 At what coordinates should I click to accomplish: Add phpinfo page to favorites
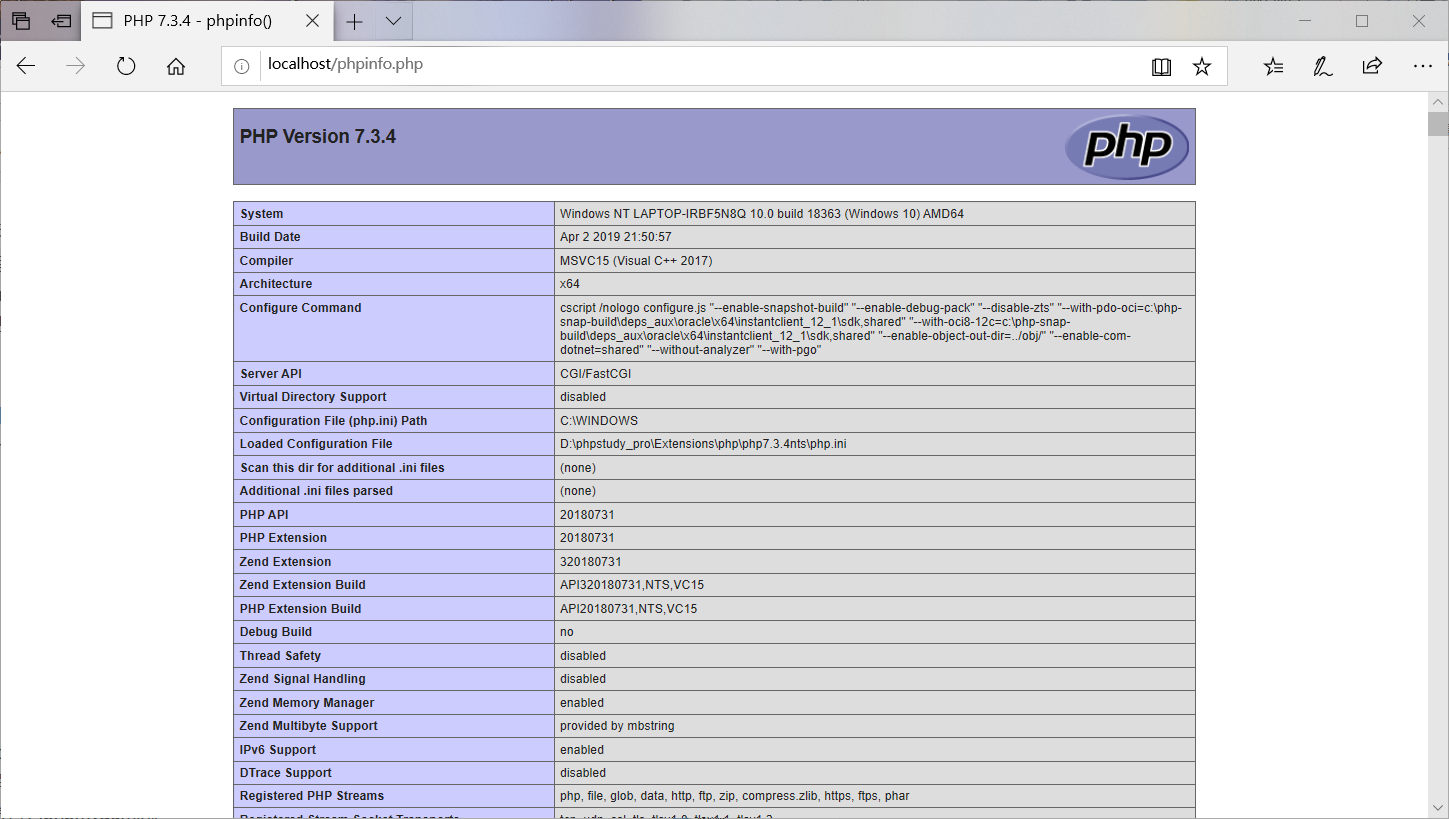[1201, 65]
